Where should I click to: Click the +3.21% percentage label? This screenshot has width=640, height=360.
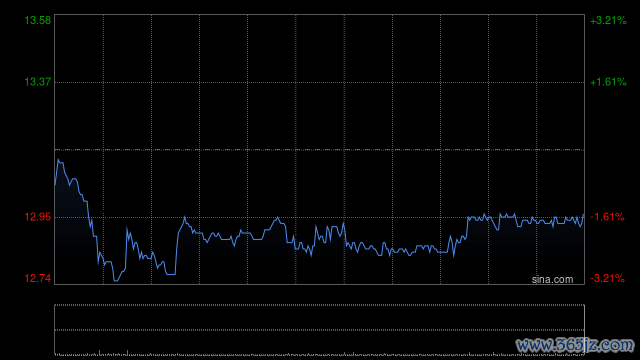[x=608, y=20]
